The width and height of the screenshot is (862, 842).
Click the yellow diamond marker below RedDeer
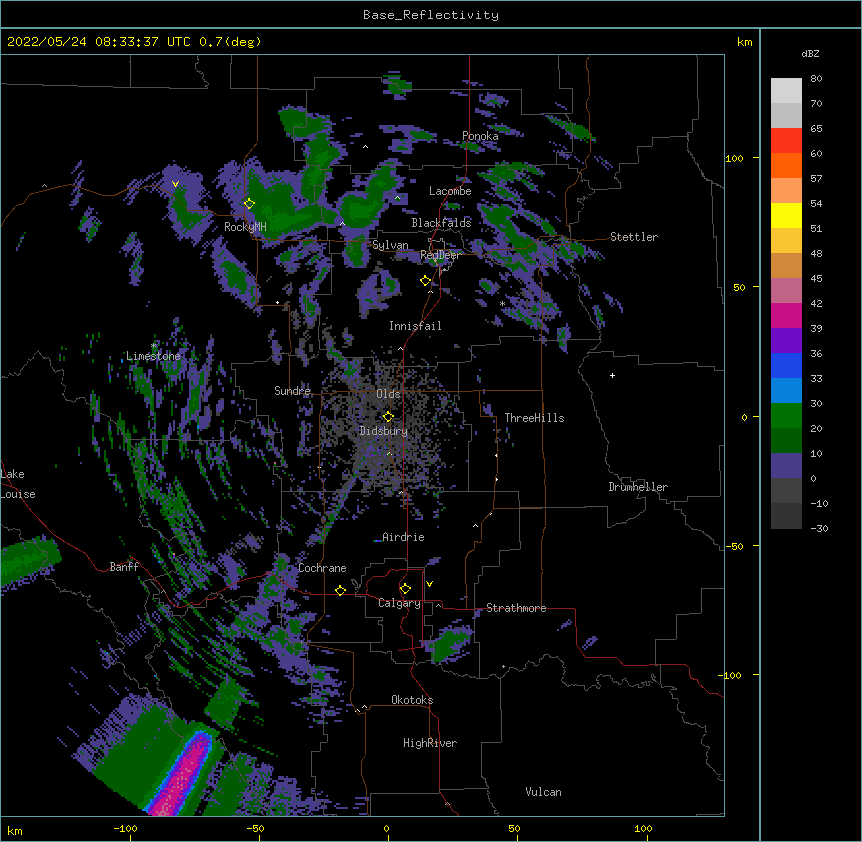[425, 281]
